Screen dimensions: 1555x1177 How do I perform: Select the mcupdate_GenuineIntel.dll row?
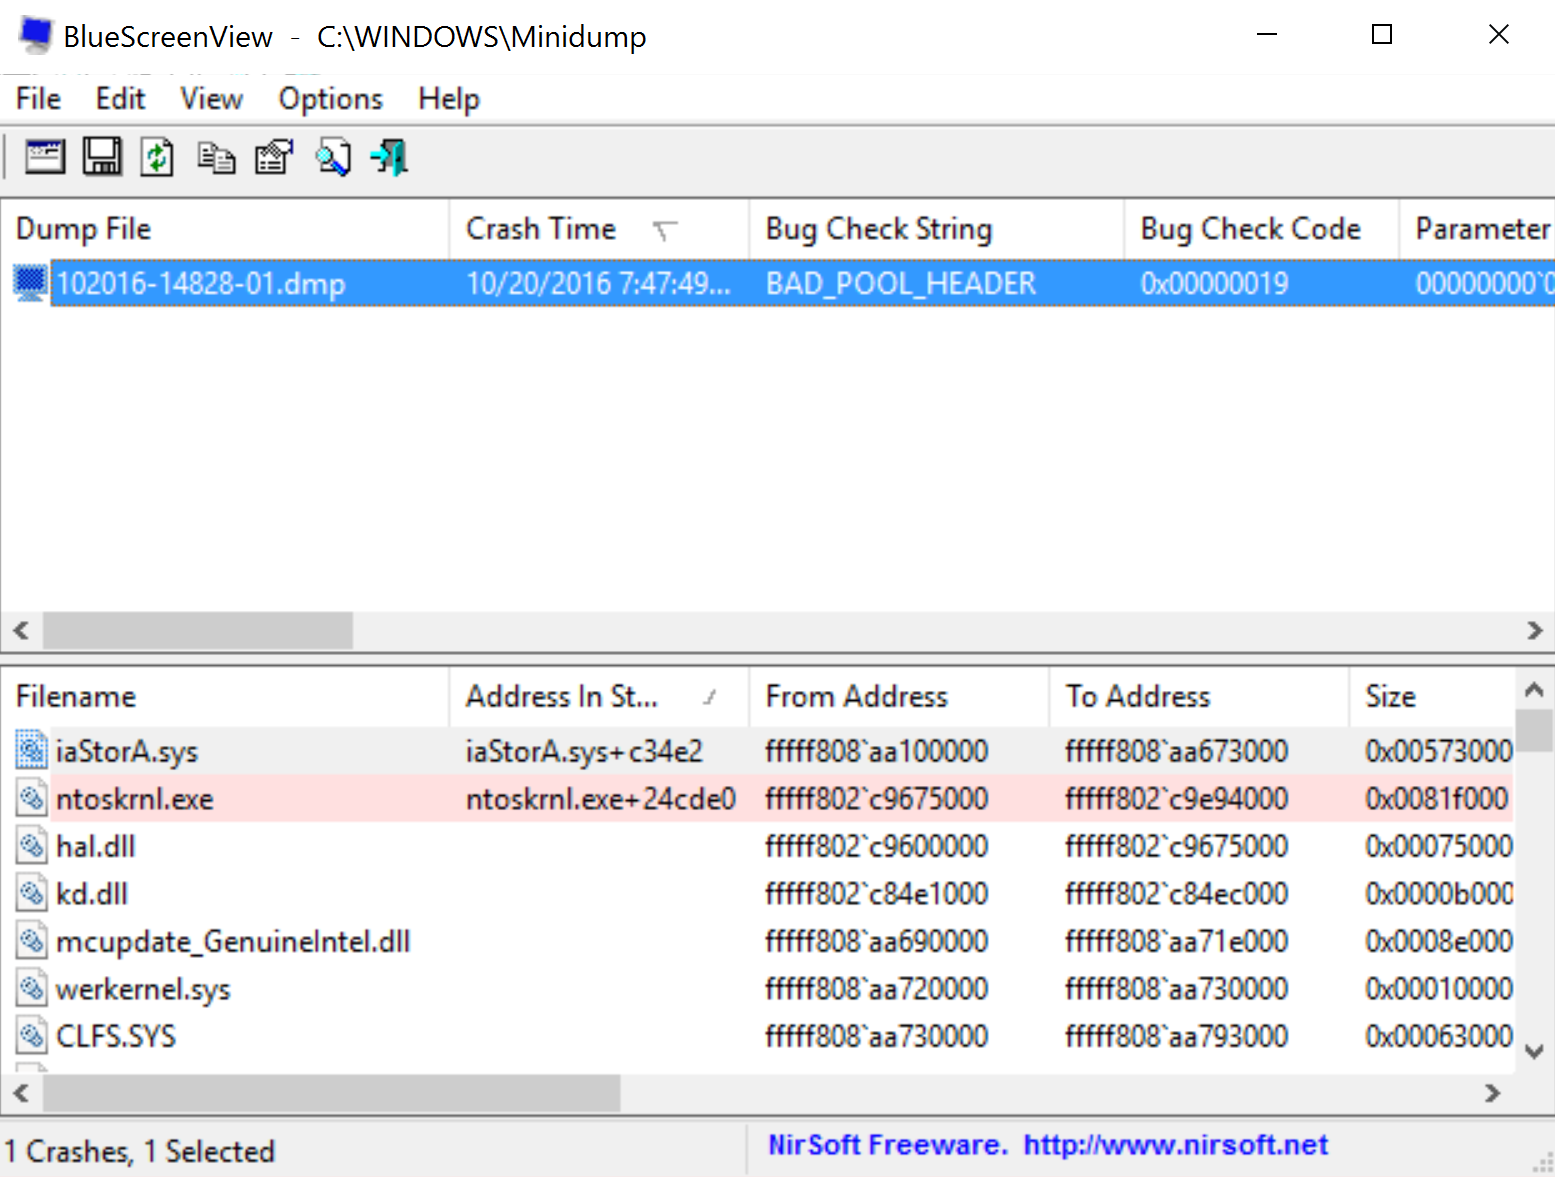tap(757, 941)
